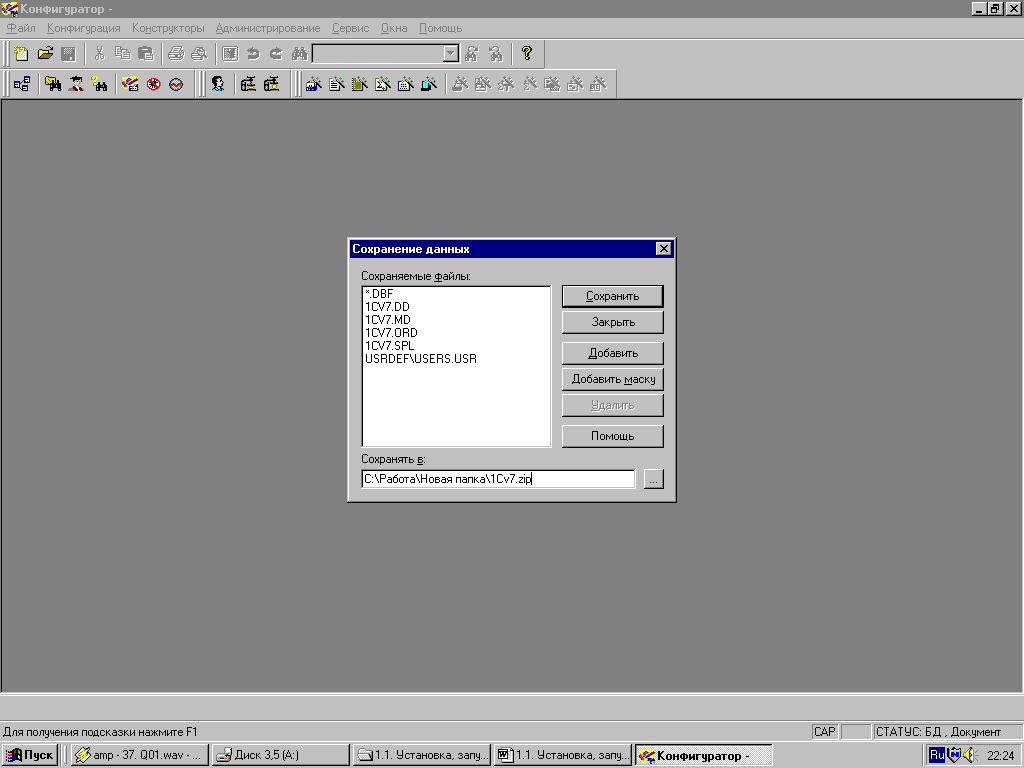Click the Print printer icon
This screenshot has height=768, width=1024.
coord(176,54)
